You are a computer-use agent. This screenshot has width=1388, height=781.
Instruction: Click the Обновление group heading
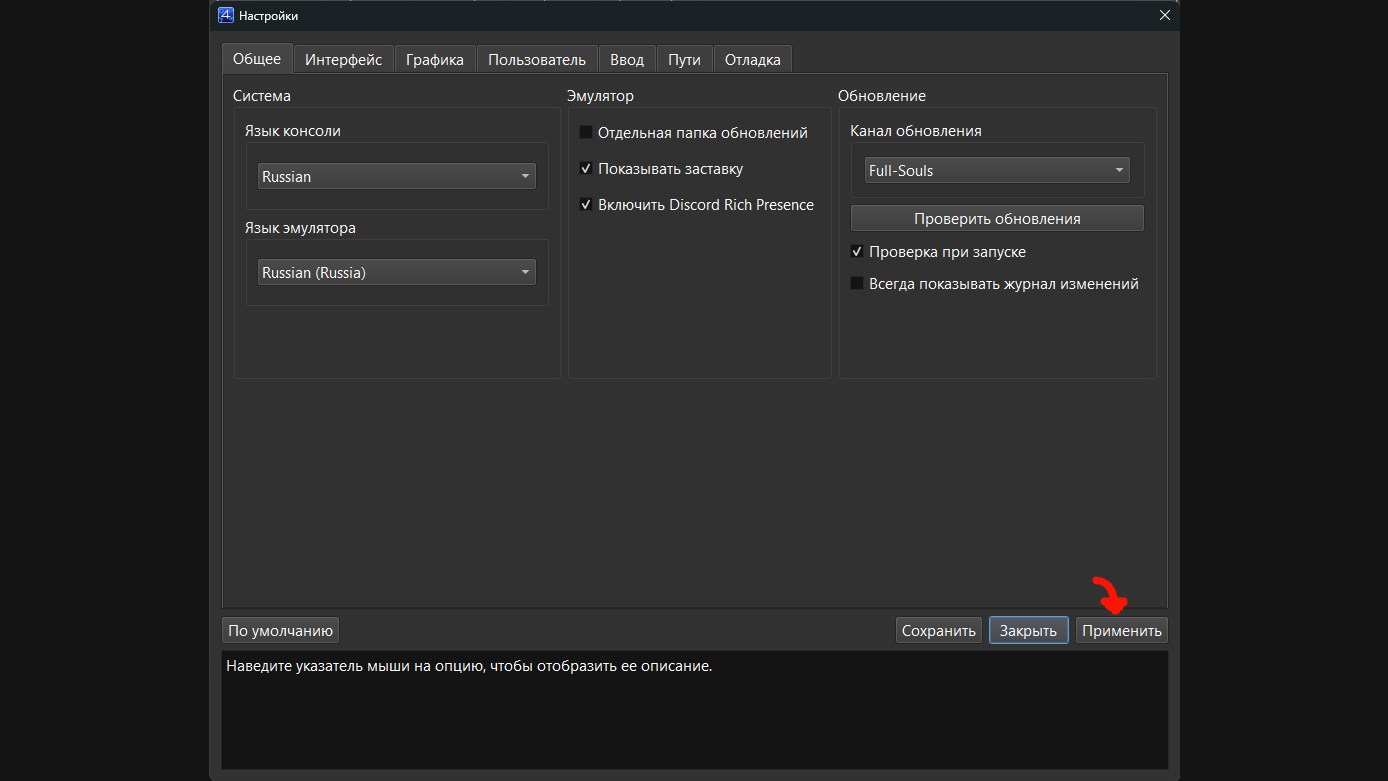coord(882,96)
